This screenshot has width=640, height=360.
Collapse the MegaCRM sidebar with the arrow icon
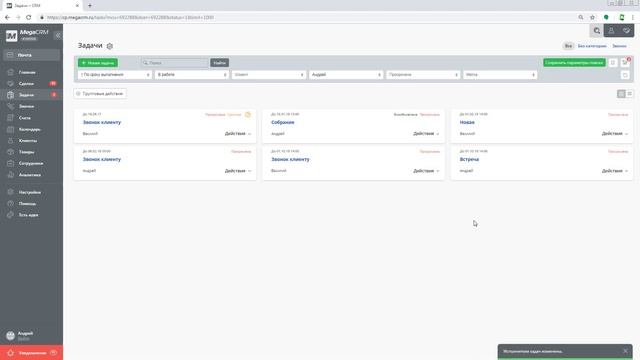[58, 36]
